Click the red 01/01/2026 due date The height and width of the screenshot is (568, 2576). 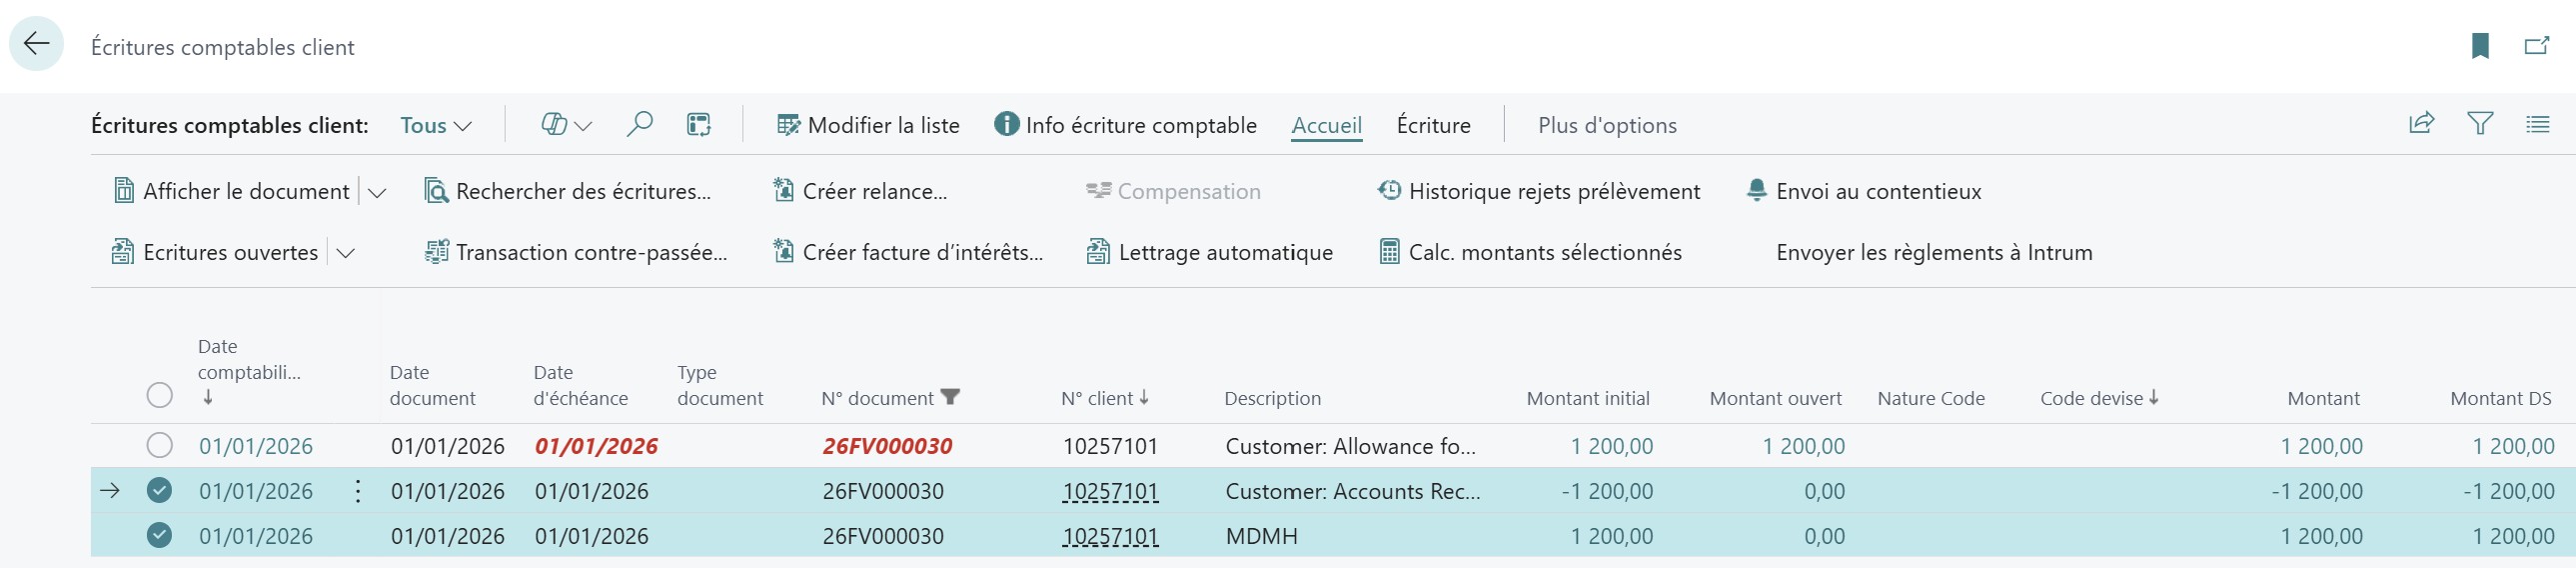[596, 446]
